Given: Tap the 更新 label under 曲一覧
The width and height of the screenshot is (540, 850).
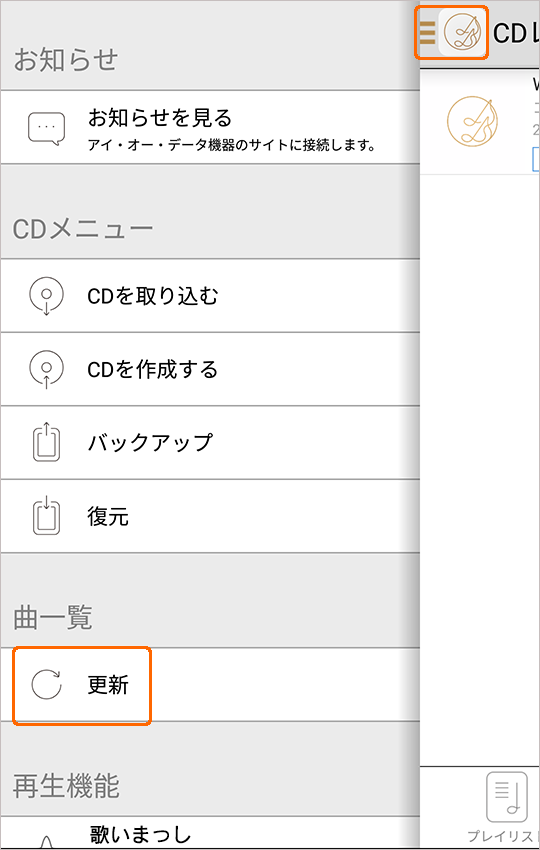Looking at the screenshot, I should coord(108,686).
